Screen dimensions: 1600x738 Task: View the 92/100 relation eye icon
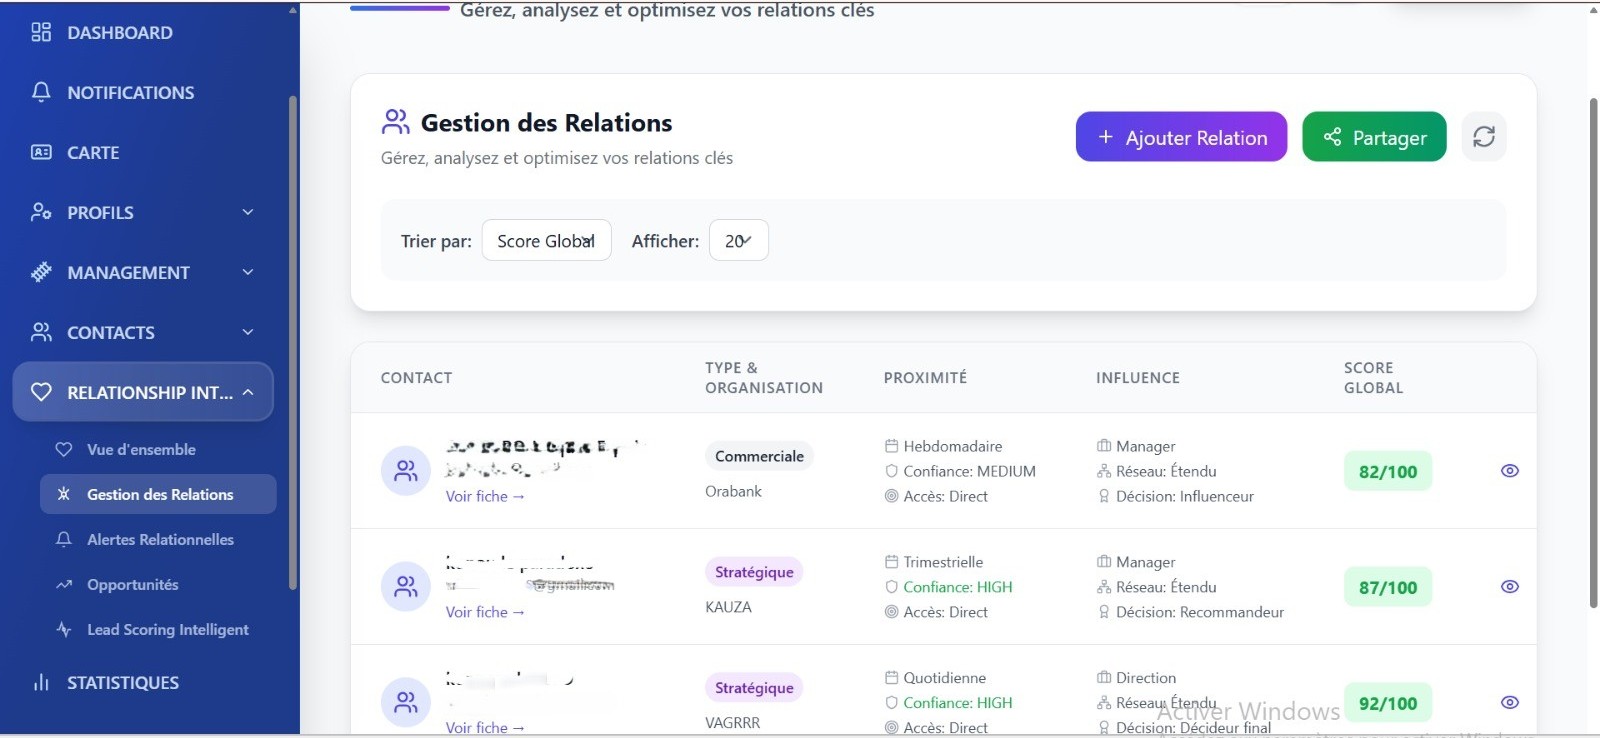click(x=1510, y=703)
